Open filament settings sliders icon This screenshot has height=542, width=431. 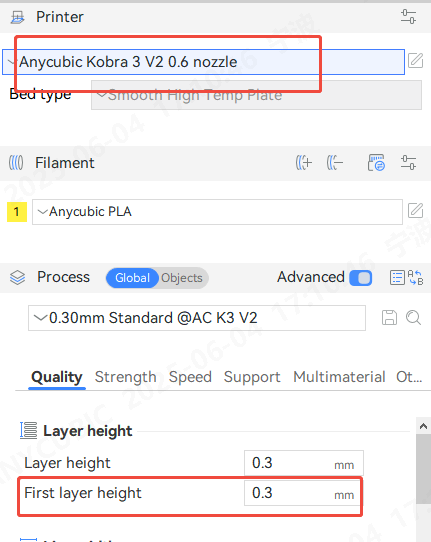(408, 163)
